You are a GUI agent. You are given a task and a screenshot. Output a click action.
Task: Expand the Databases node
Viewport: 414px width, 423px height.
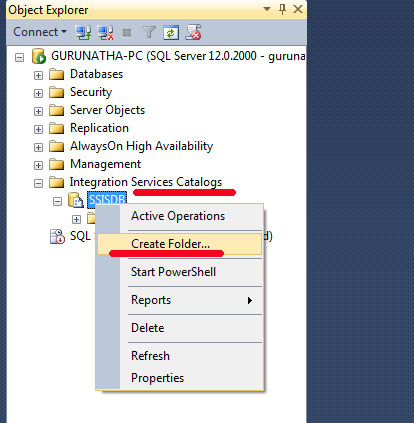[x=38, y=75]
